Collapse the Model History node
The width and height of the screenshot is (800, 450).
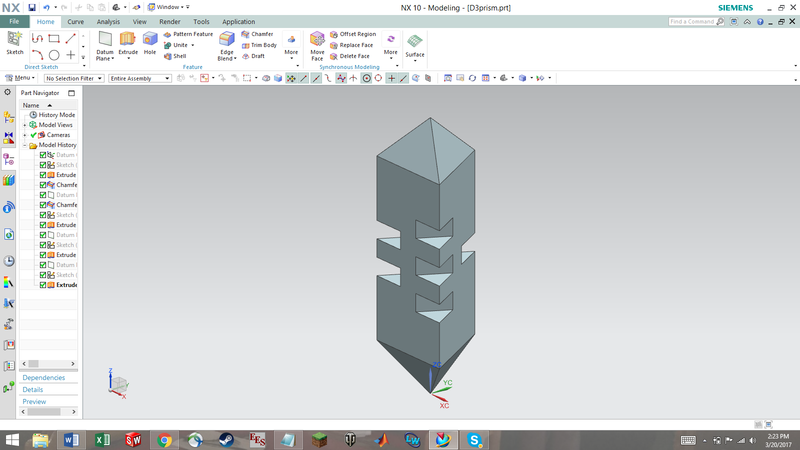click(x=24, y=145)
